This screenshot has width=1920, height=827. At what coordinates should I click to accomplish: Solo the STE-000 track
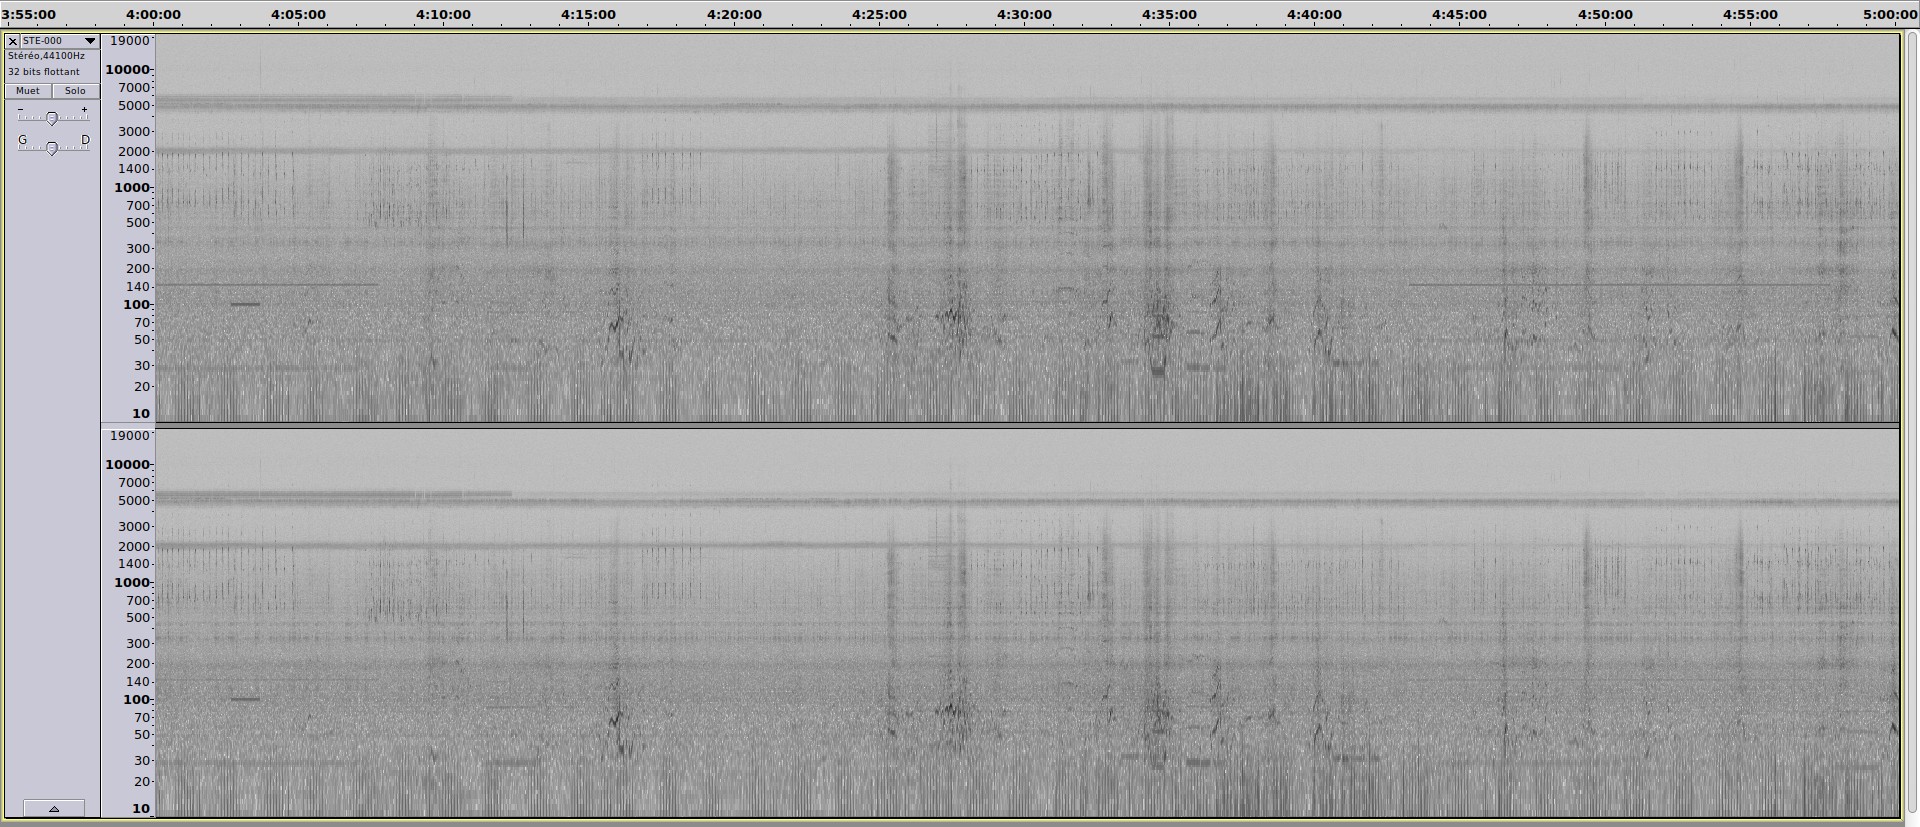75,91
